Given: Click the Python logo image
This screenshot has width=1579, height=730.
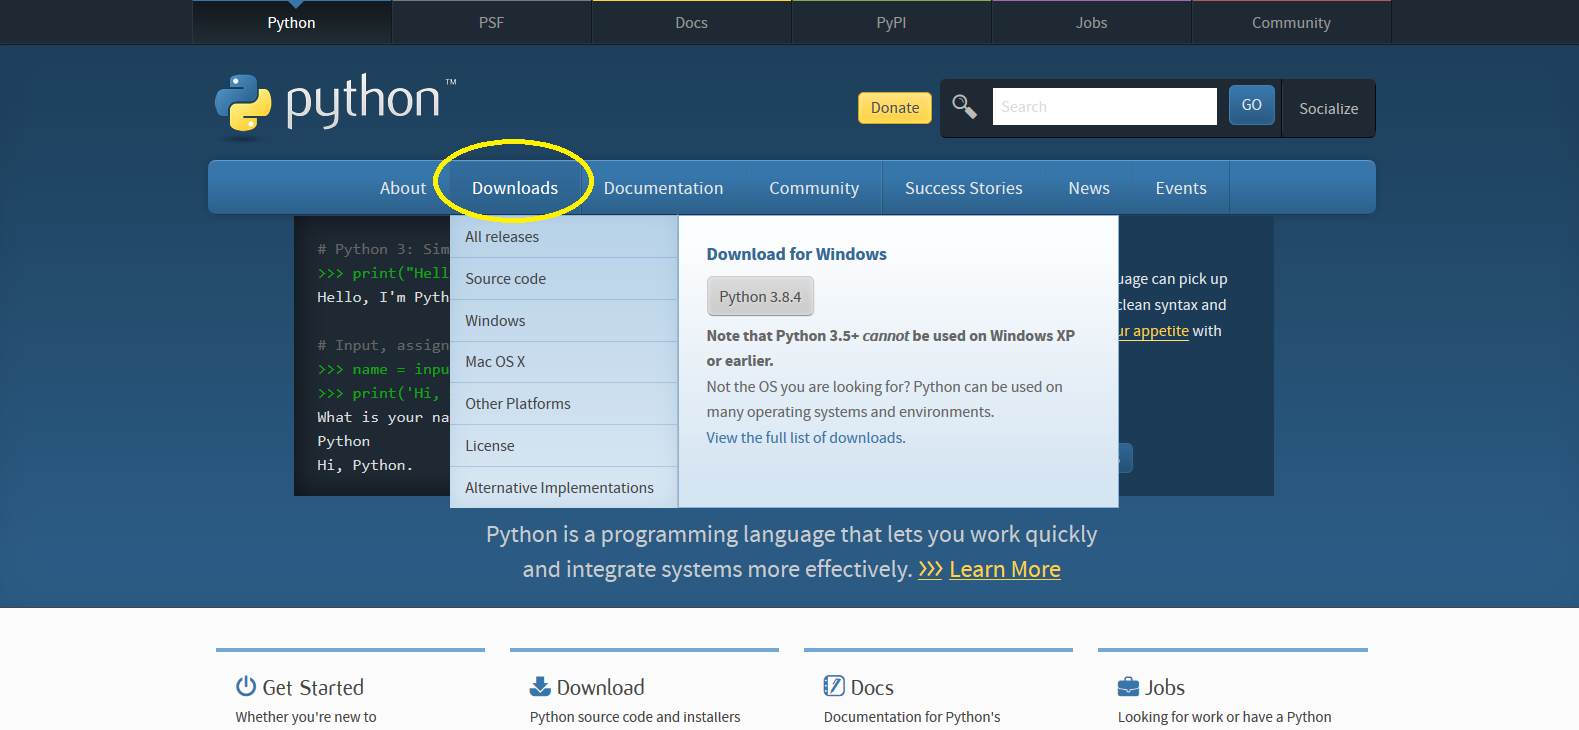Looking at the screenshot, I should coord(335,104).
